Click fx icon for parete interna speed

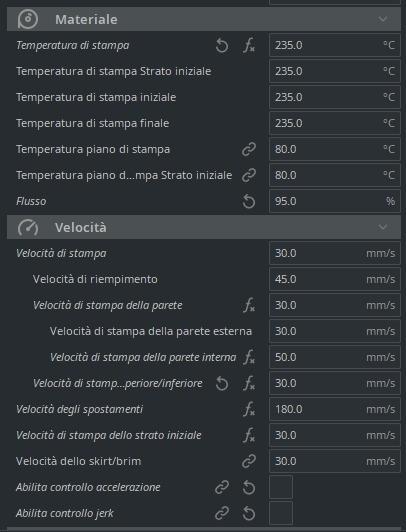(x=249, y=357)
